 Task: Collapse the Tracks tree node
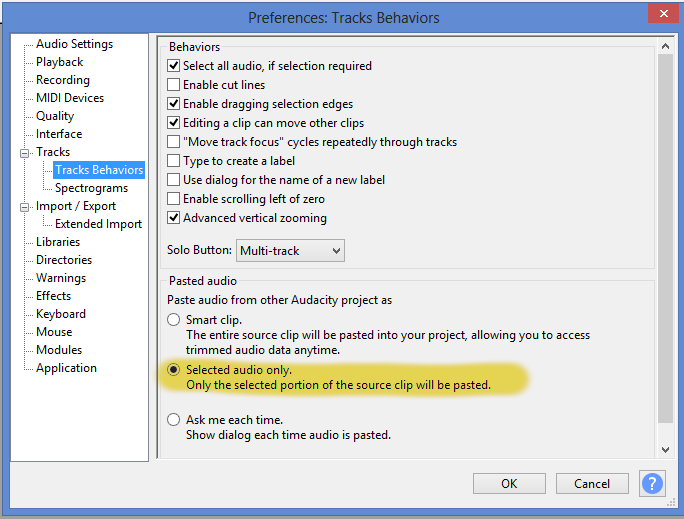point(25,153)
